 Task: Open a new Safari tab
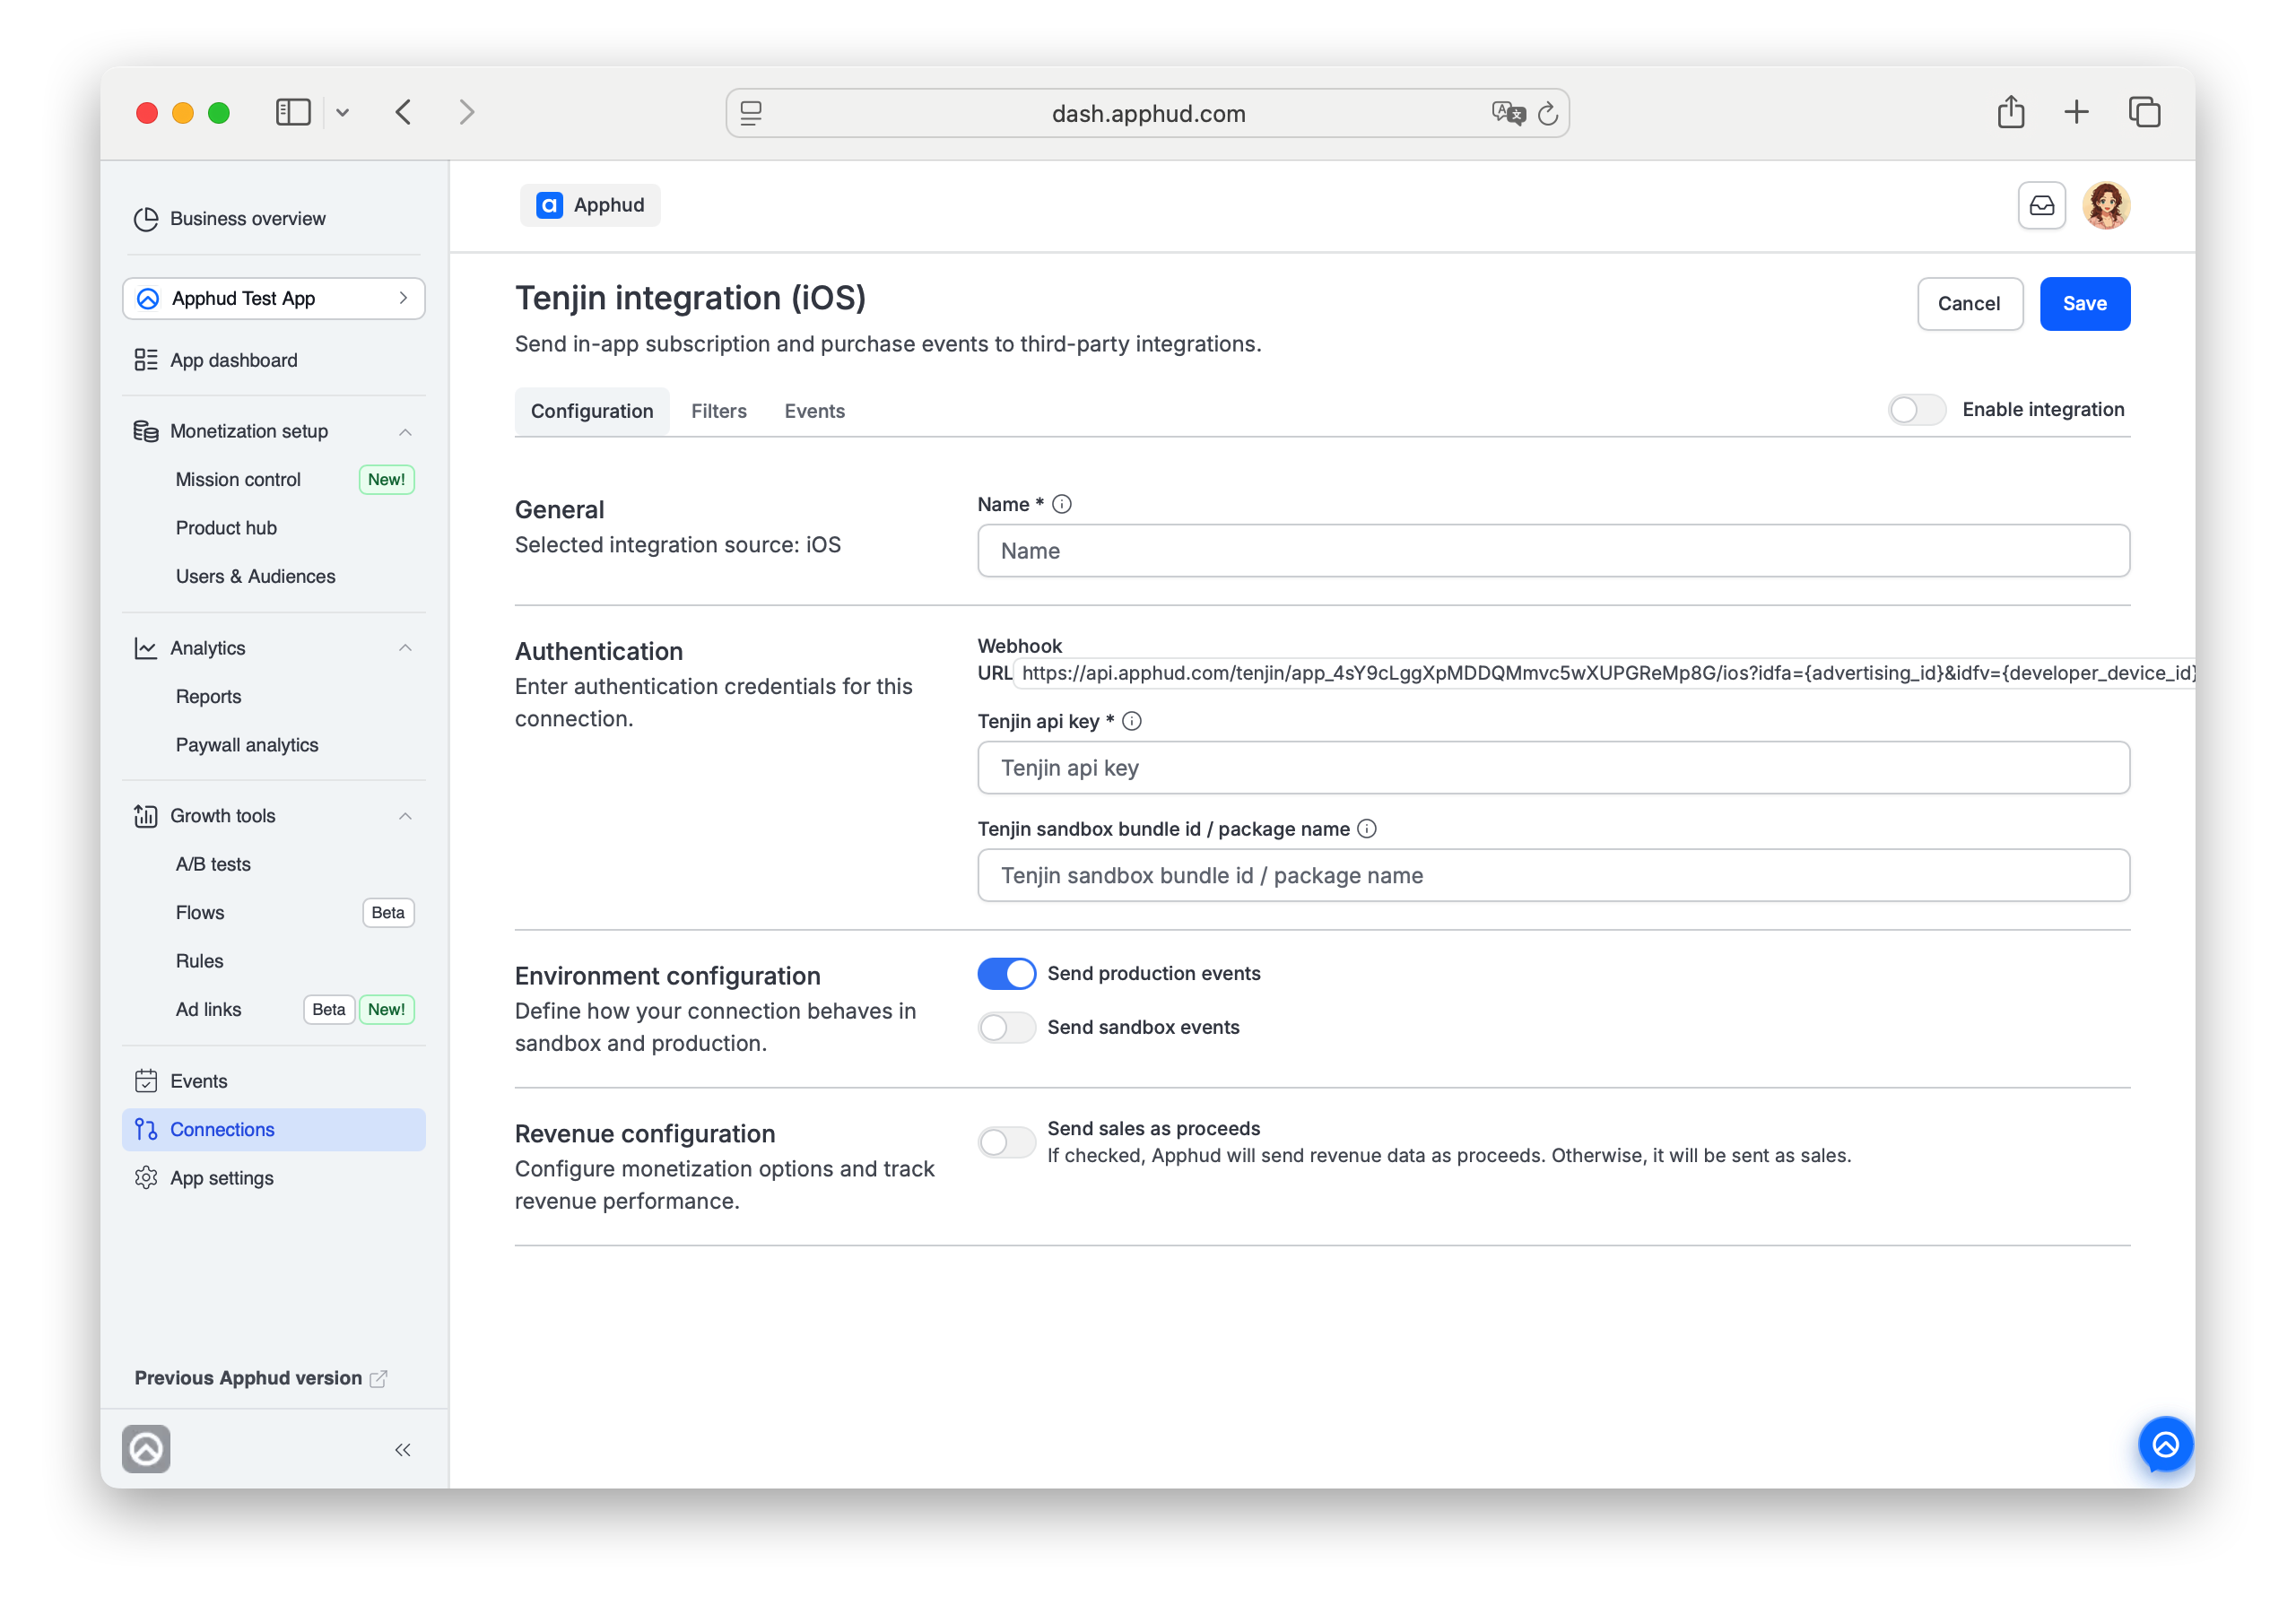click(2076, 112)
